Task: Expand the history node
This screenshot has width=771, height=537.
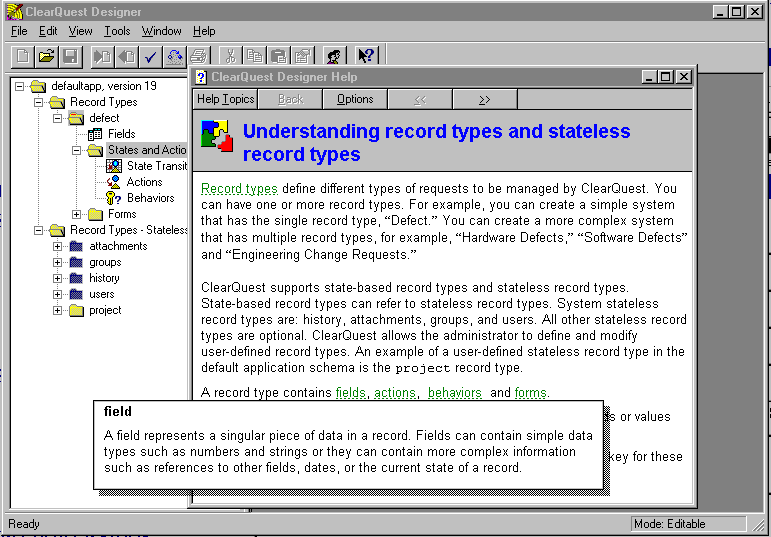Action: pyautogui.click(x=58, y=278)
